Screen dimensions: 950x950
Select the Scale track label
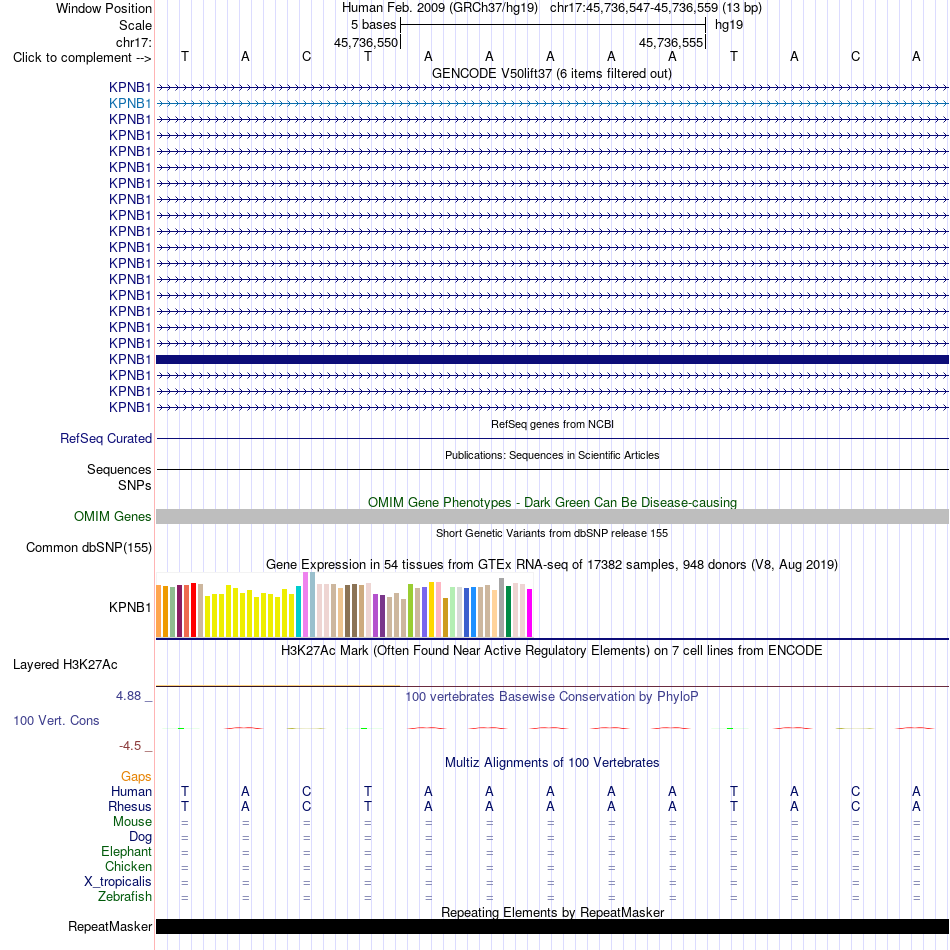tap(135, 25)
